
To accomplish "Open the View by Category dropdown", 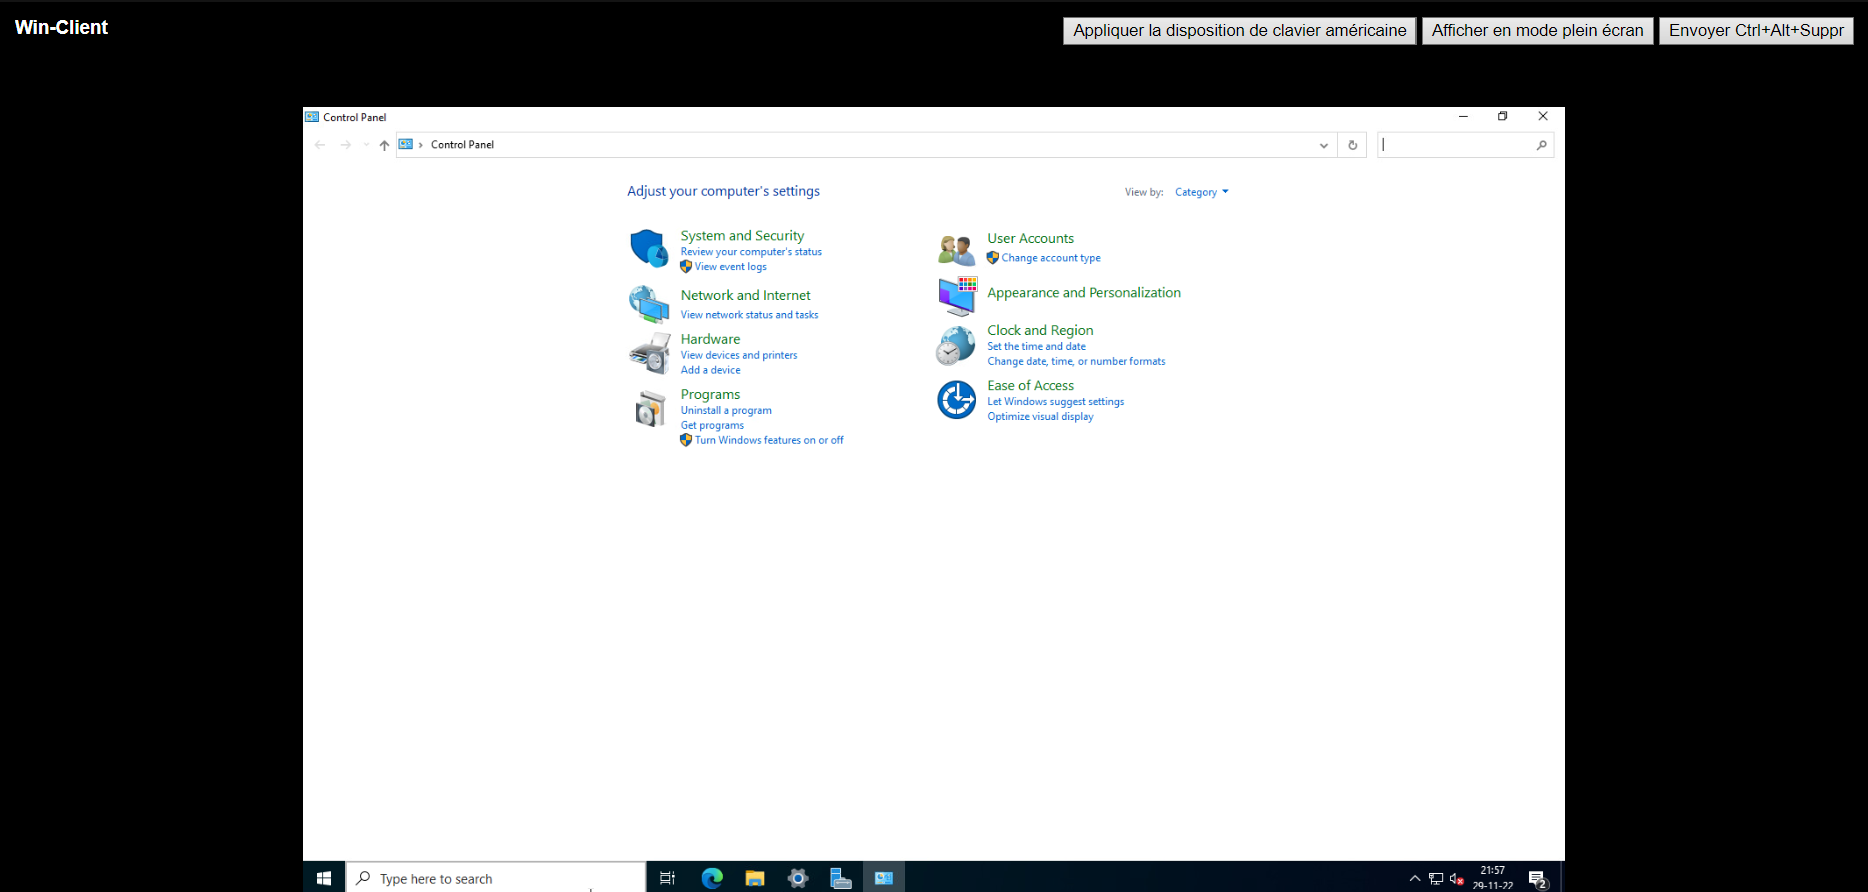I will [1201, 192].
